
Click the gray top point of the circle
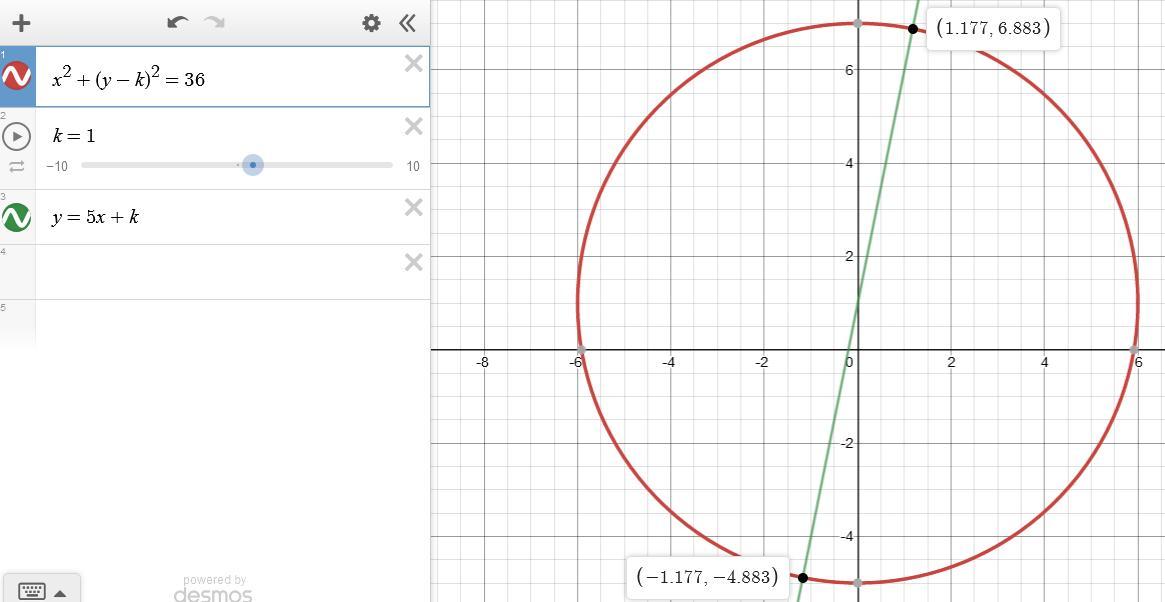pos(857,23)
